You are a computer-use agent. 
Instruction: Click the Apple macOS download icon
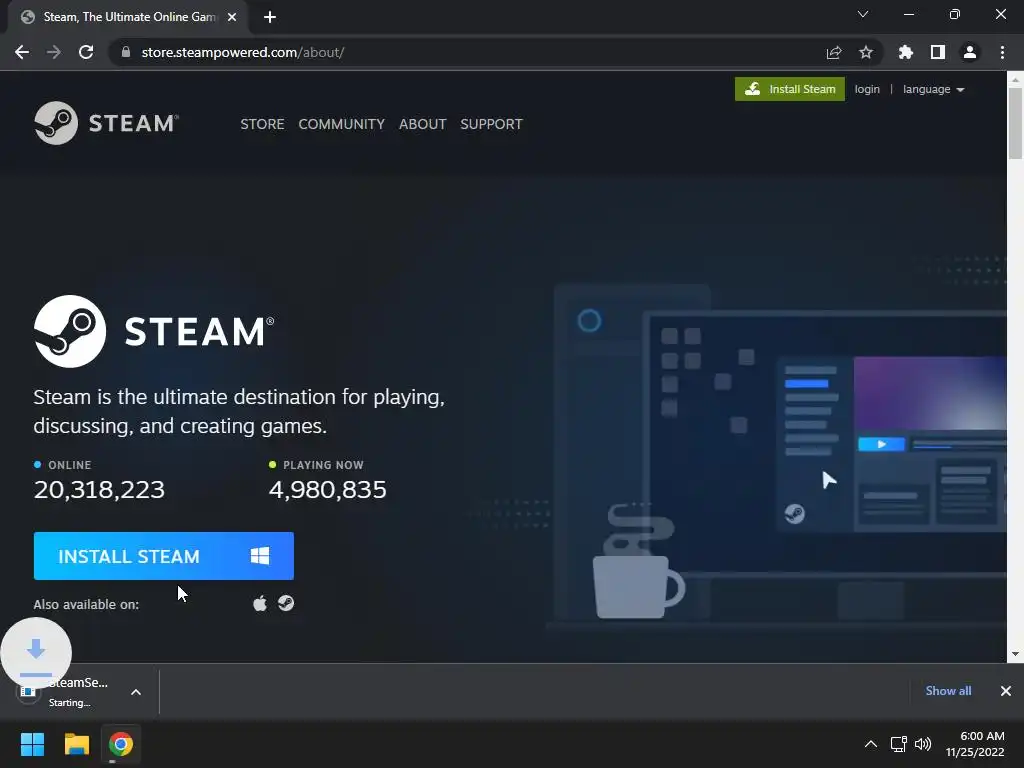coord(260,603)
